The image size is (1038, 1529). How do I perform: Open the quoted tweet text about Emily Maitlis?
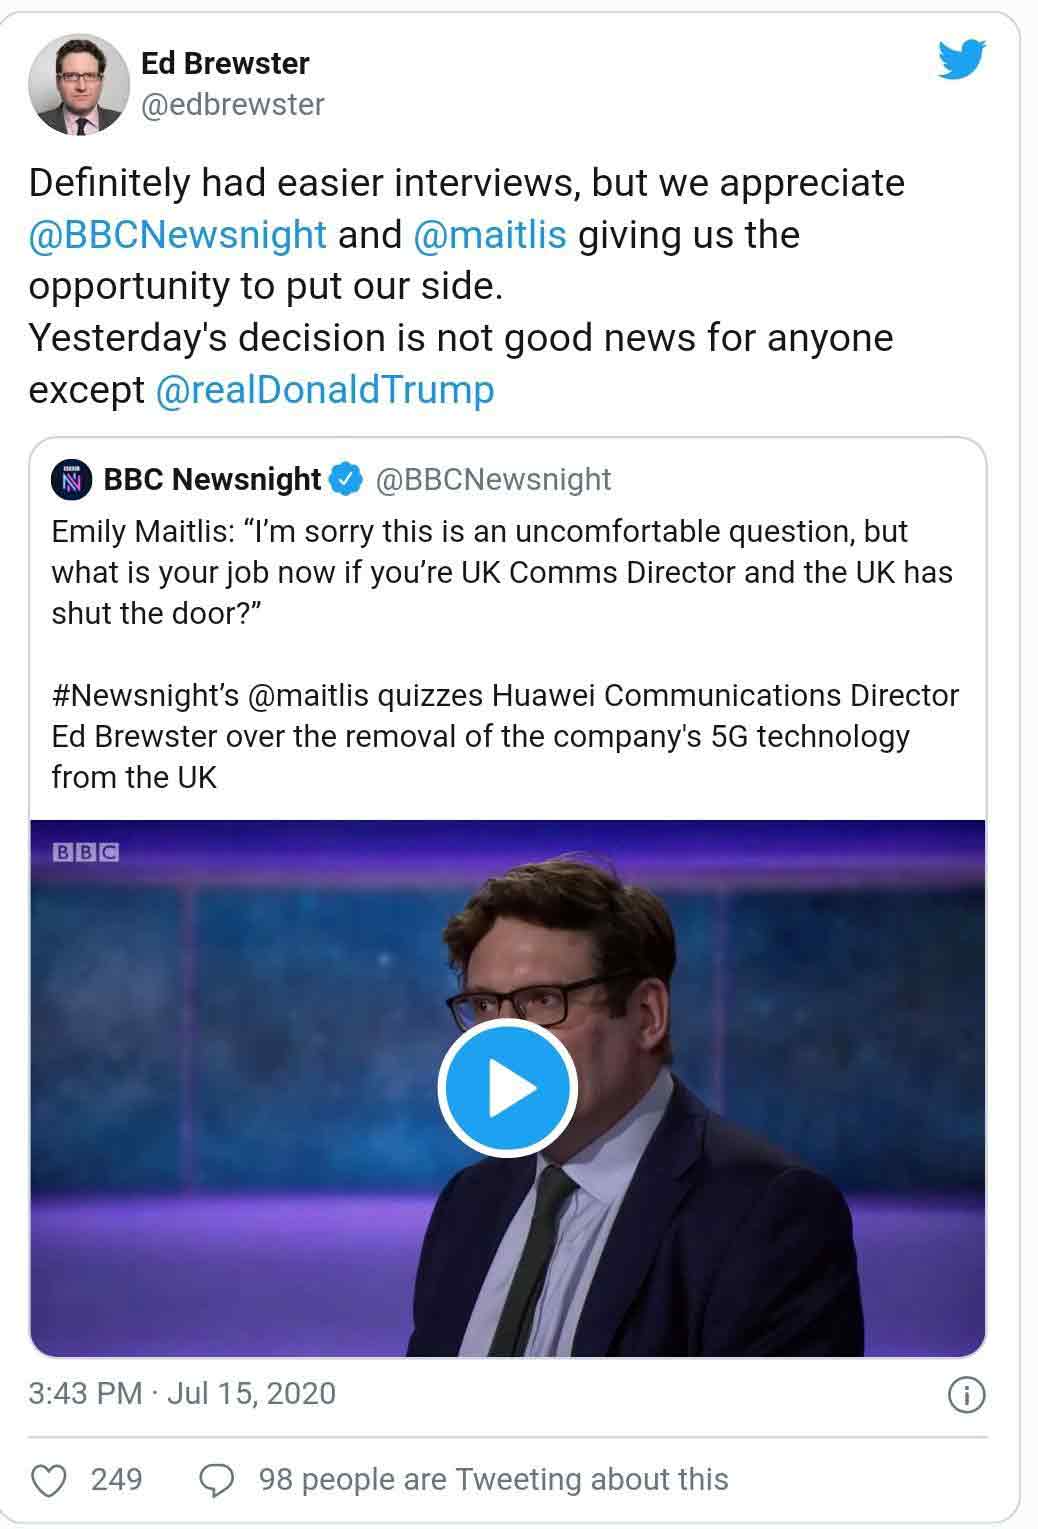(502, 572)
